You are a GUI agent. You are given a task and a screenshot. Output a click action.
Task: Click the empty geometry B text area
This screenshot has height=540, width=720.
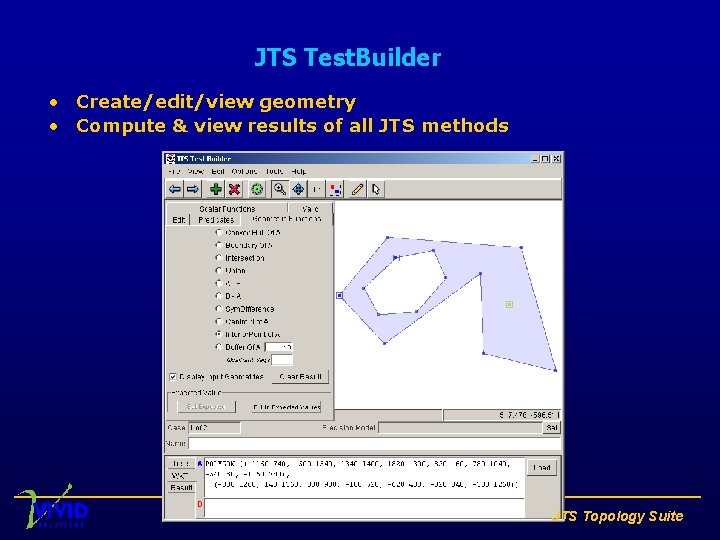click(364, 508)
